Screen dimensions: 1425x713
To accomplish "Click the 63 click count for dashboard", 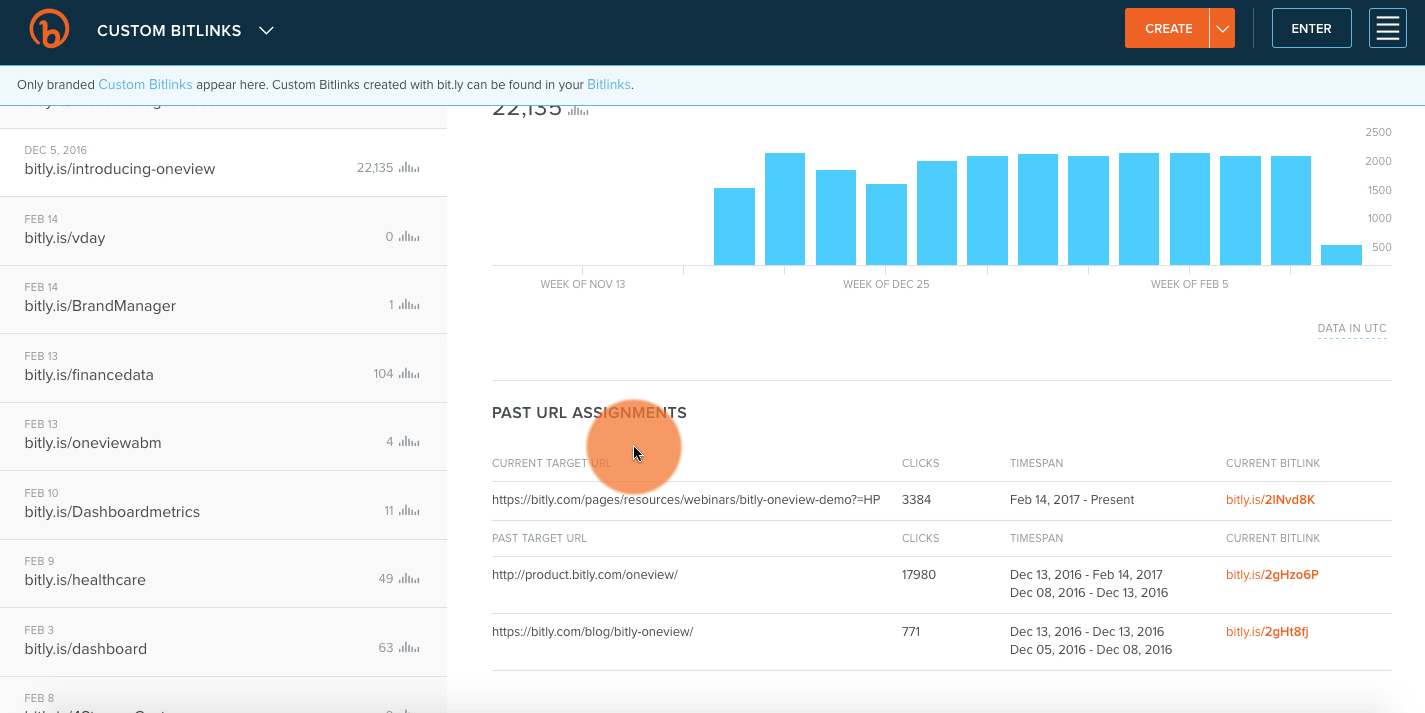I will pos(386,648).
